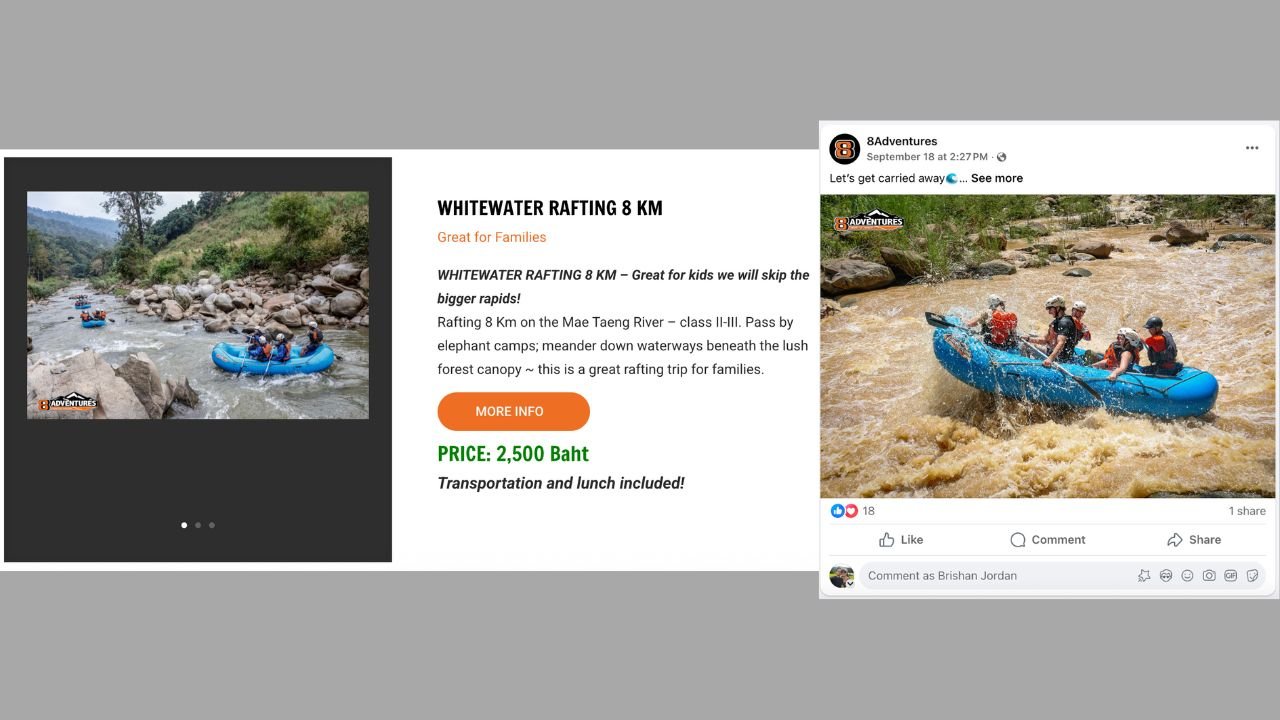View the 1 share count
The image size is (1280, 720).
pyautogui.click(x=1247, y=511)
